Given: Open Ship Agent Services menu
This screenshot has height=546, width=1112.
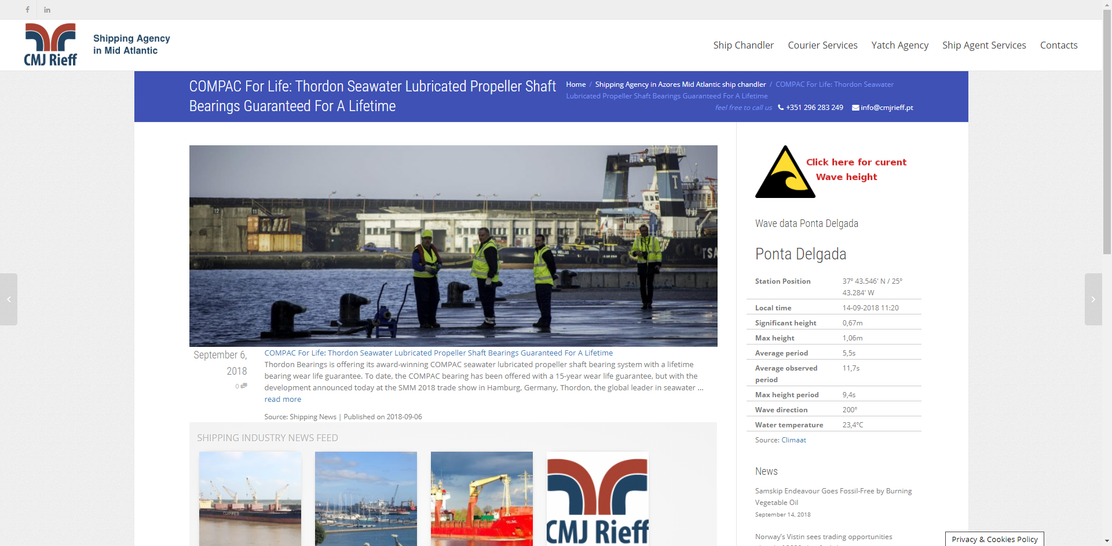Looking at the screenshot, I should coord(984,45).
